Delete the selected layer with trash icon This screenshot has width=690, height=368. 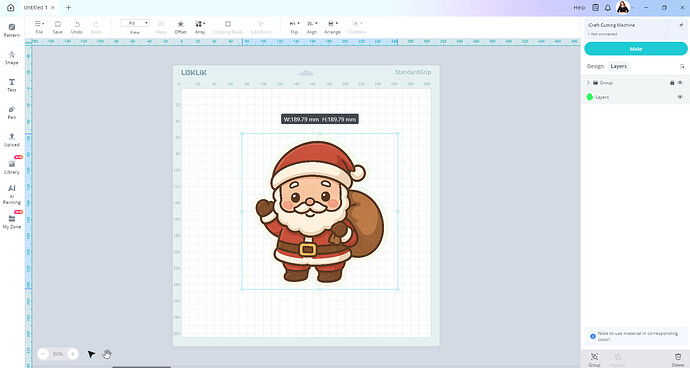(678, 359)
